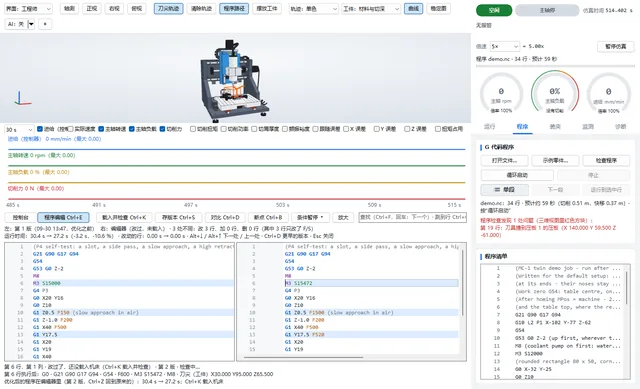Image resolution: width=640 pixels, height=389 pixels.
Task: Open the 轨迹: 单色 dropdown
Action: point(313,9)
